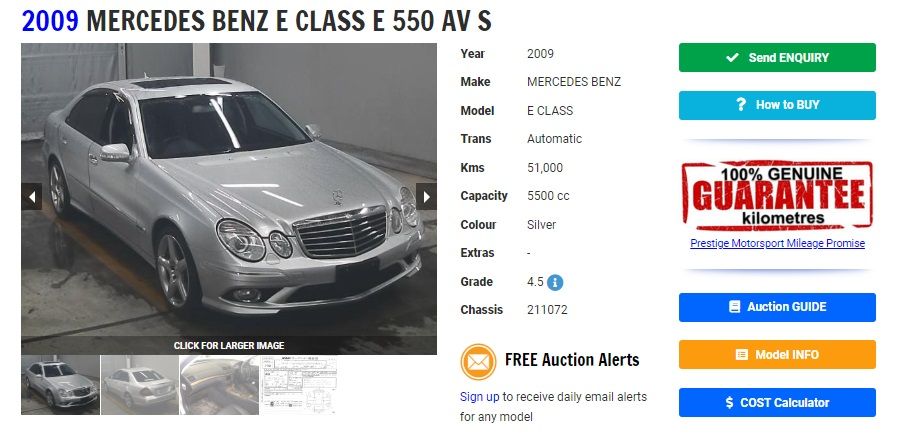
Task: Click the dollar sign icon on COST Calculator
Action: [x=729, y=402]
